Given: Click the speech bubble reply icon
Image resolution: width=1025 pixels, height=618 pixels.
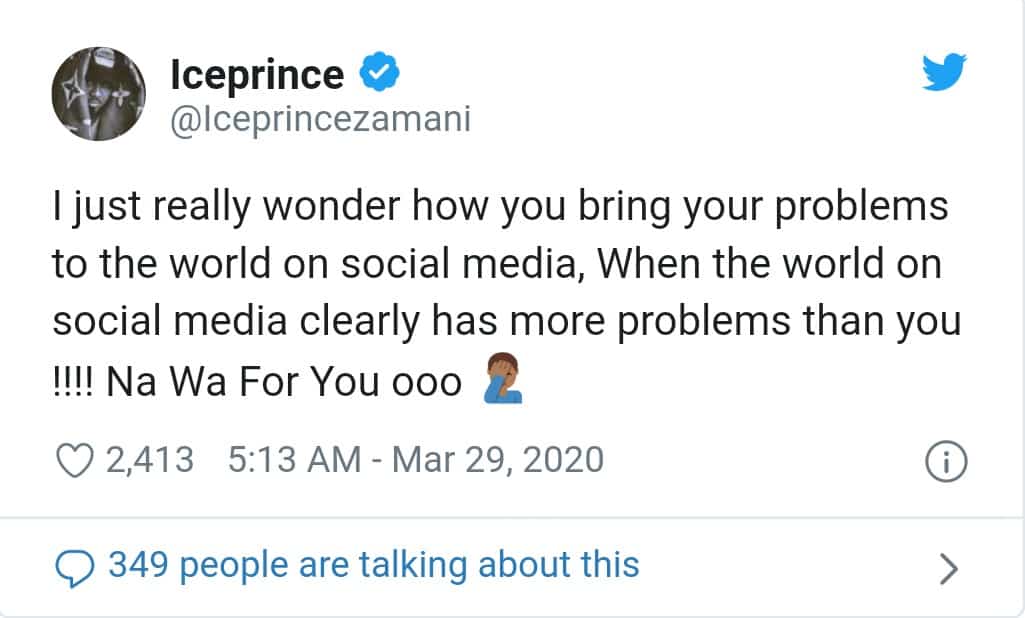Looking at the screenshot, I should point(78,565).
